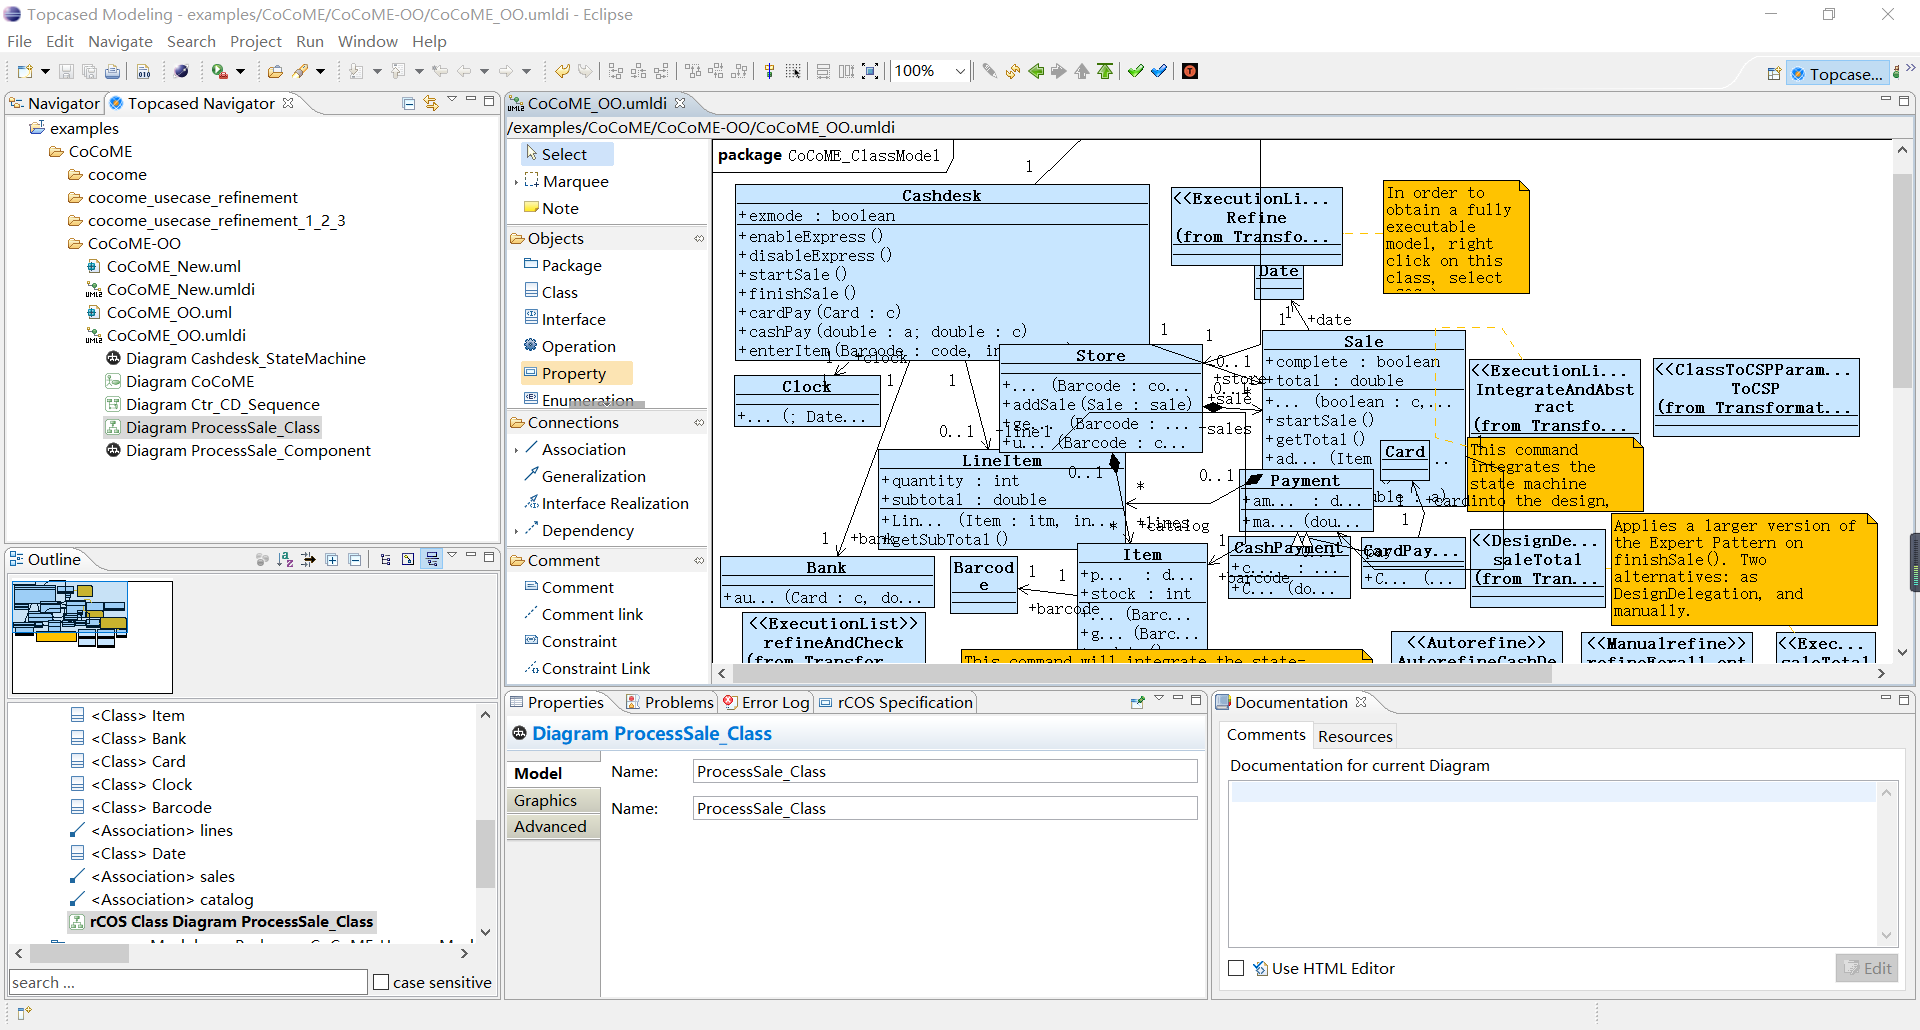
Task: Open the Navigator view menu triangle
Action: tap(452, 99)
